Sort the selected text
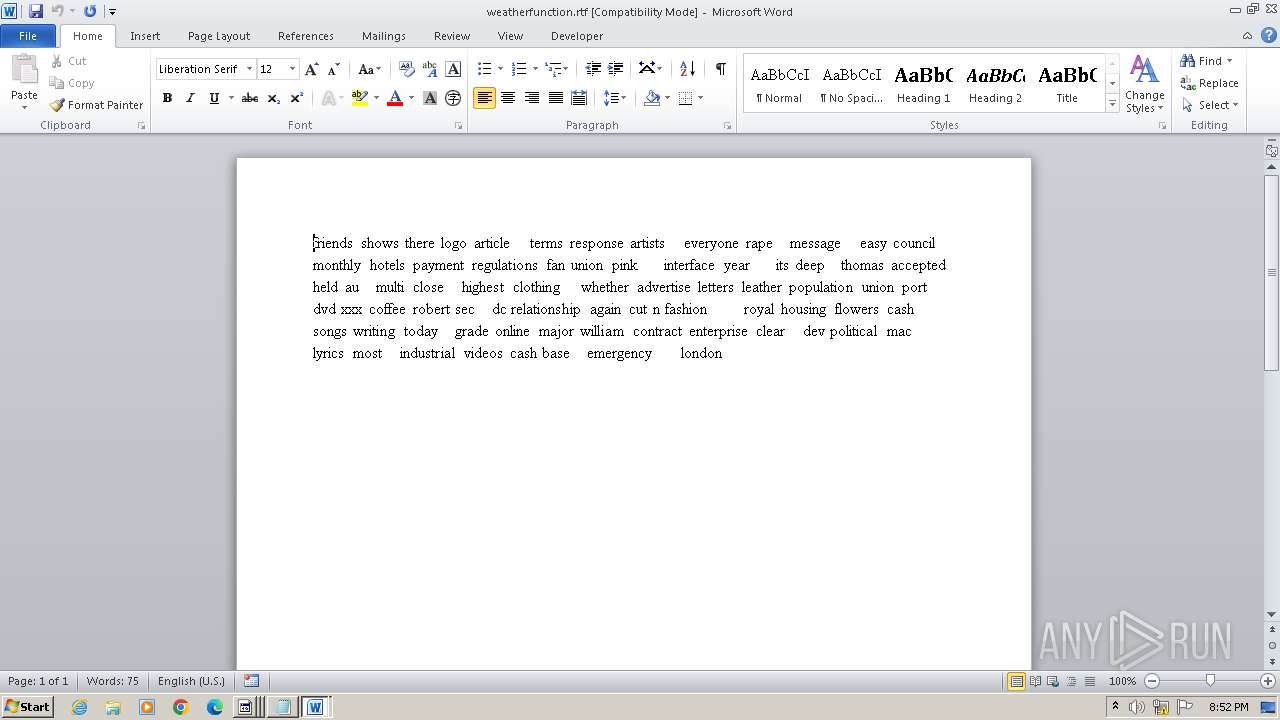The image size is (1280, 720). 687,69
